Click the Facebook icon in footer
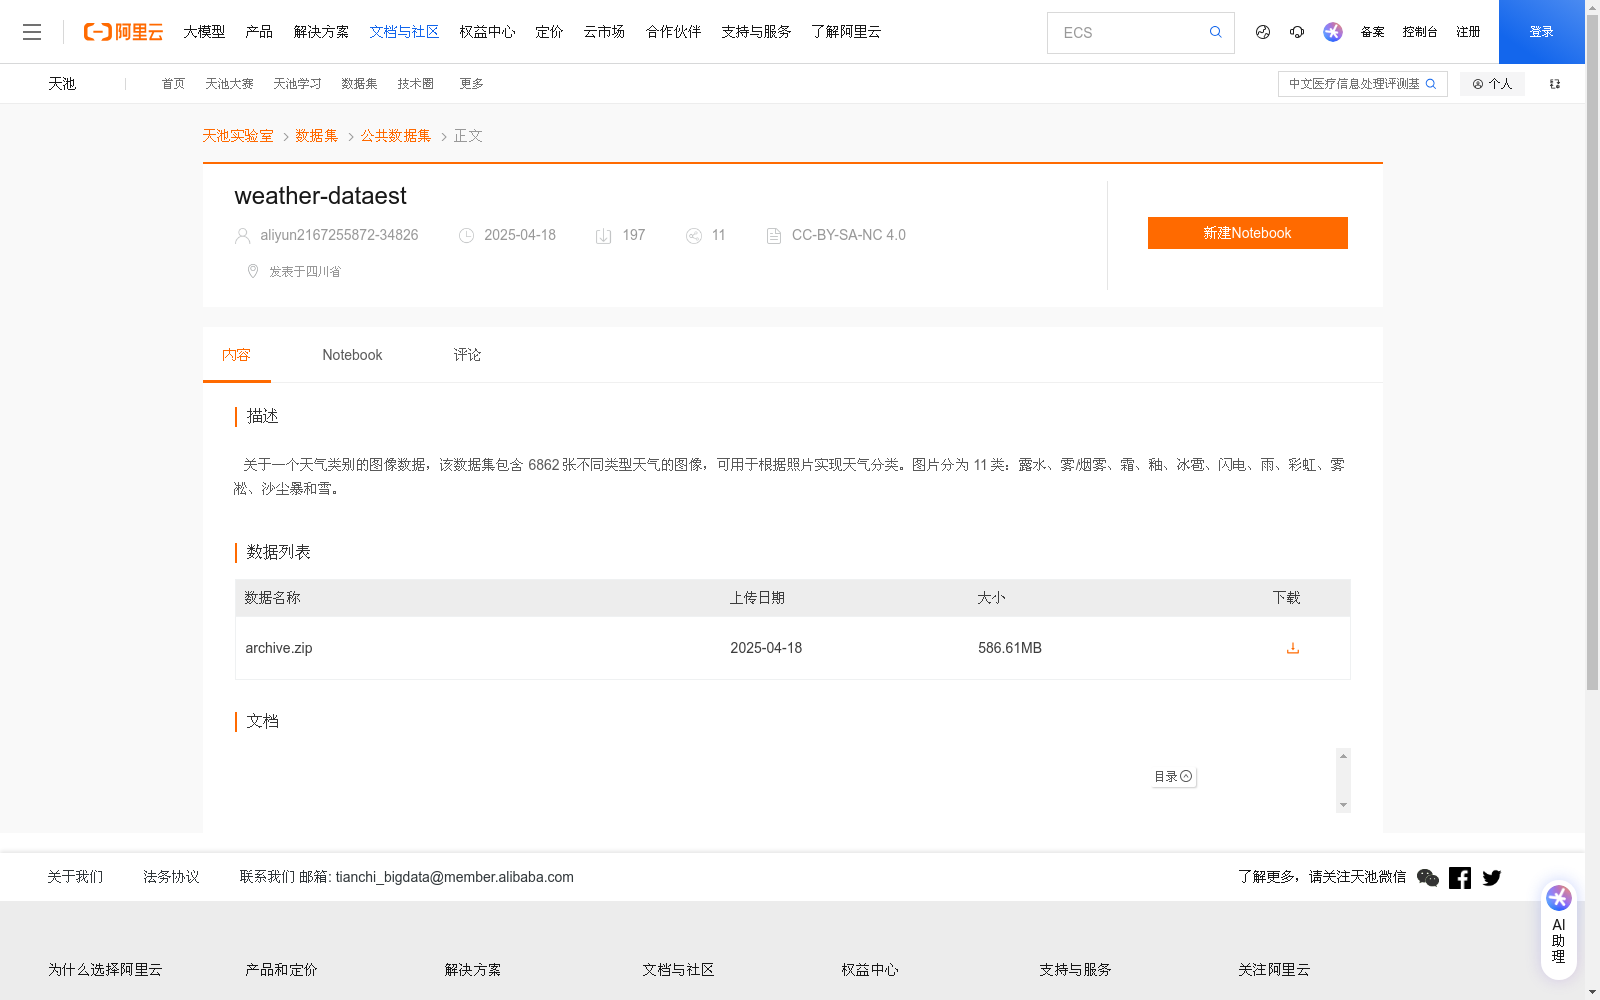 [x=1460, y=877]
